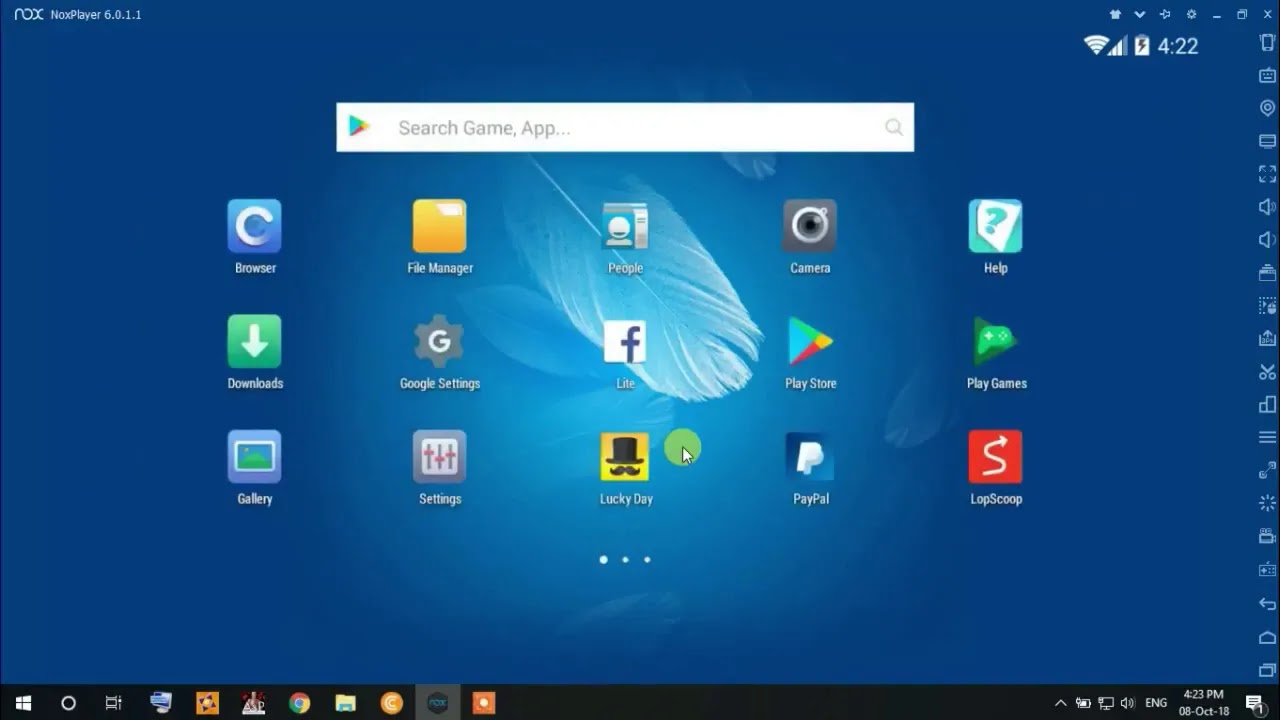Click the NoxPlayer logo in title bar
This screenshot has width=1280, height=720.
28,14
